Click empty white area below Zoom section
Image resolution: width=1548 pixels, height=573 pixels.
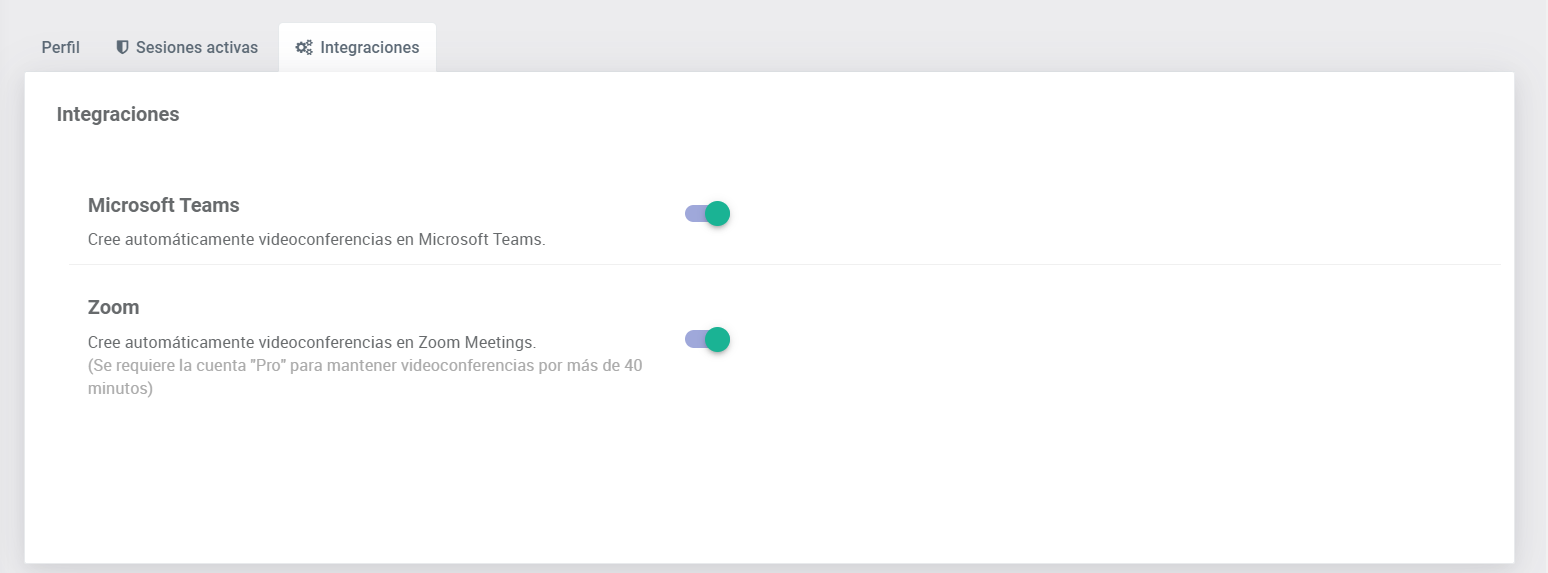pos(770,480)
